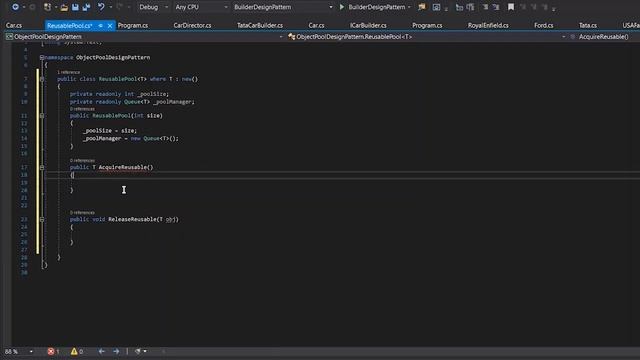Click '0 references' CodeLens above AcquireReusable
Viewport: 640px width, 360px height.
82,160
